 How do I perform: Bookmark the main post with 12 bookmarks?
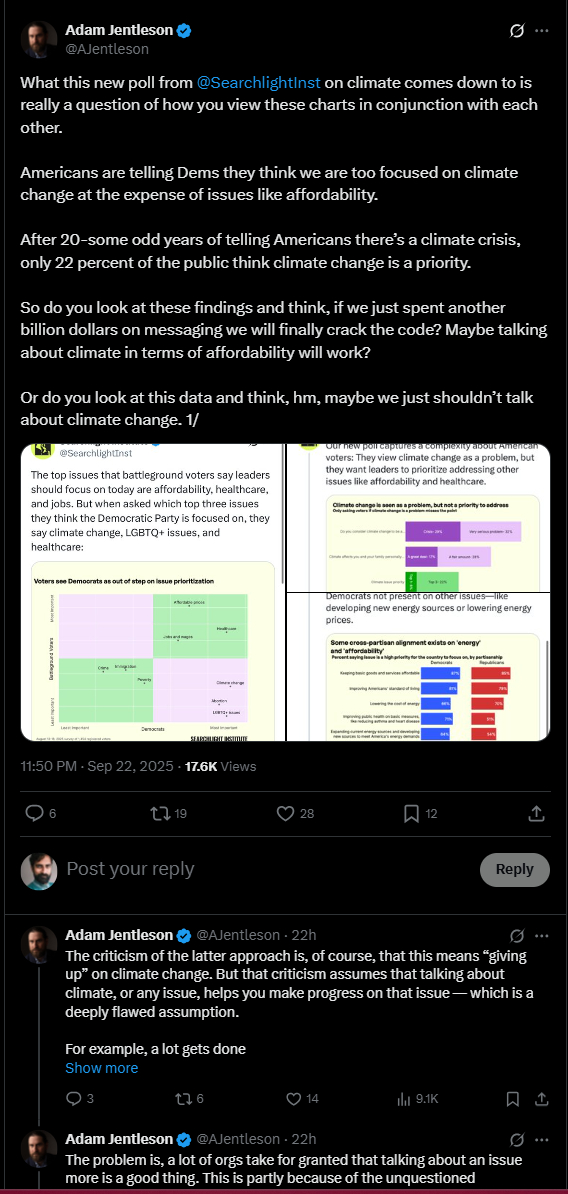point(410,814)
